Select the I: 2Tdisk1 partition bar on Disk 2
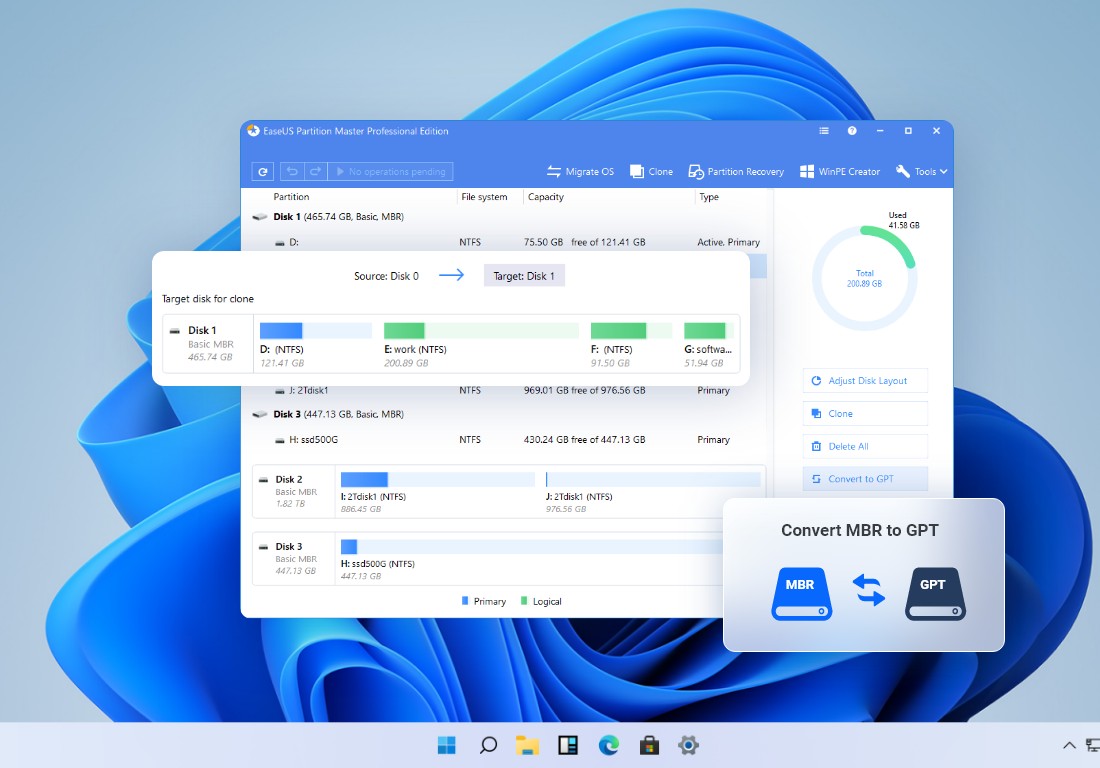Screen dimensions: 1100x768 coord(437,480)
